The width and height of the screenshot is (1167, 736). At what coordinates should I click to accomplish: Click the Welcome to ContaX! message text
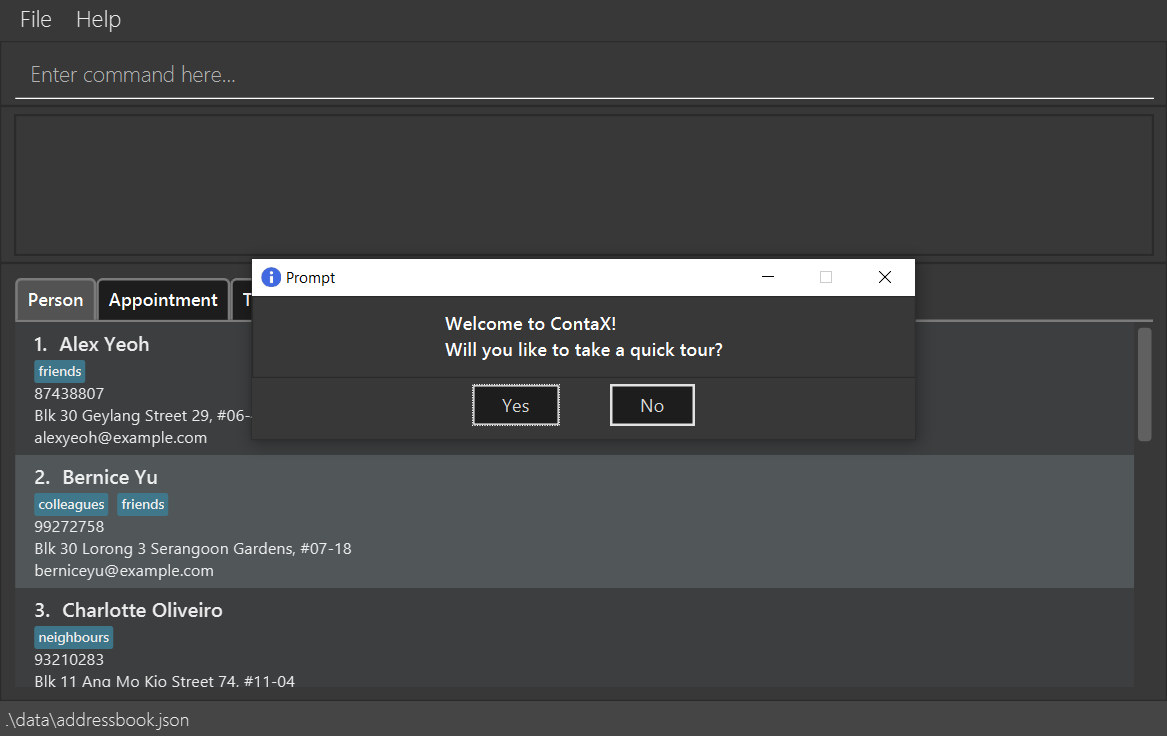coord(531,324)
